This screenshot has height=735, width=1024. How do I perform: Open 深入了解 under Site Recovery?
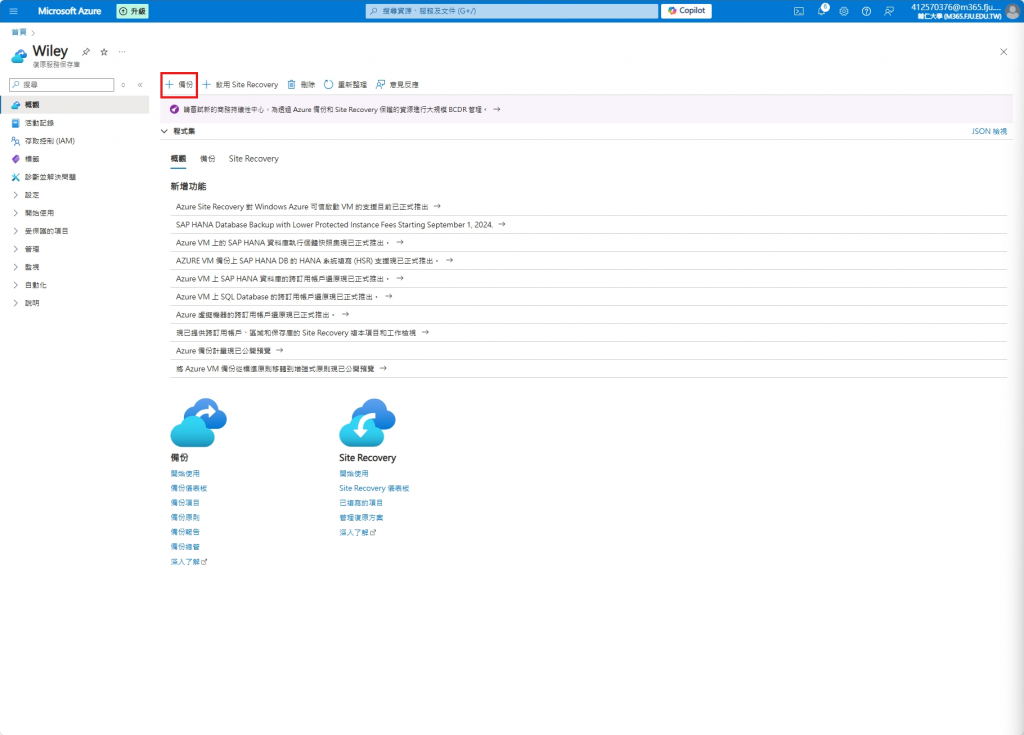pyautogui.click(x=357, y=532)
